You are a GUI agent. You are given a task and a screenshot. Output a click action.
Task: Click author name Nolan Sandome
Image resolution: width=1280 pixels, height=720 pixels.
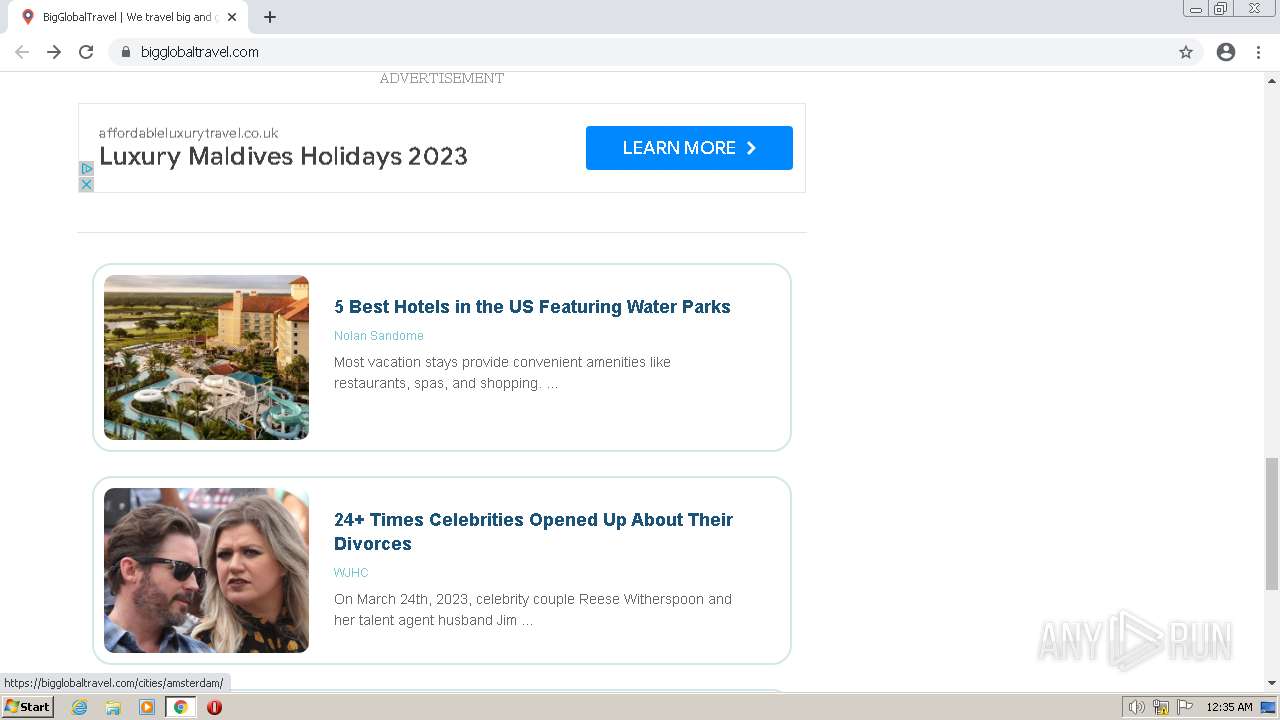[x=379, y=336]
